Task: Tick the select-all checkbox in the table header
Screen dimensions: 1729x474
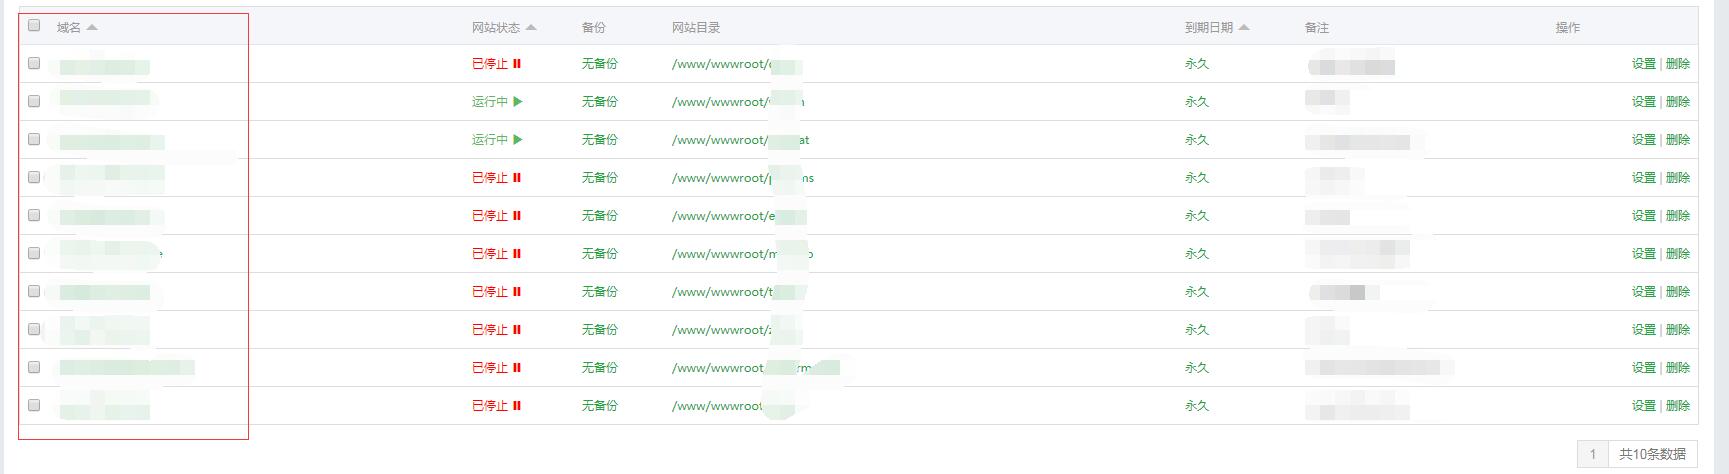Action: 34,26
